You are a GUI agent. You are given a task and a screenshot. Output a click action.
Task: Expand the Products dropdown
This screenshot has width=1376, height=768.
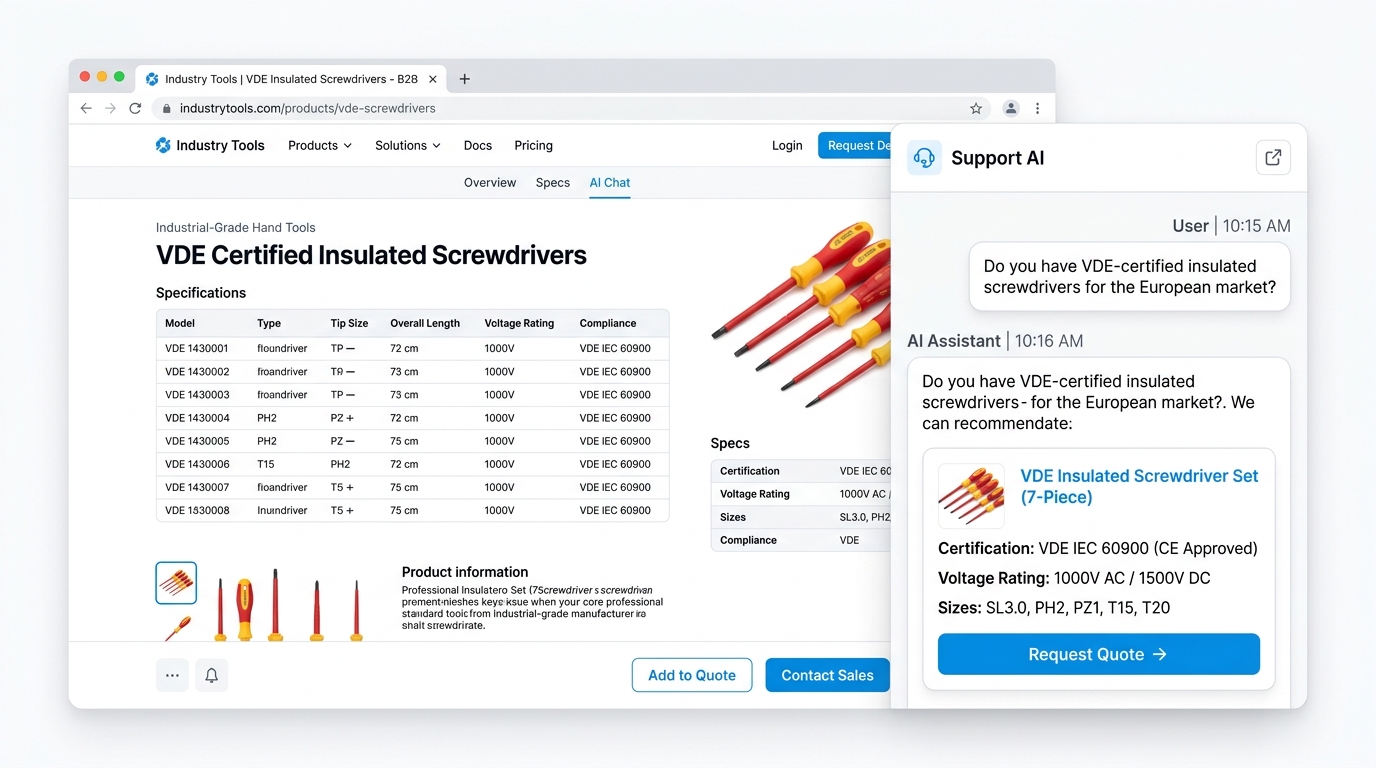(319, 145)
